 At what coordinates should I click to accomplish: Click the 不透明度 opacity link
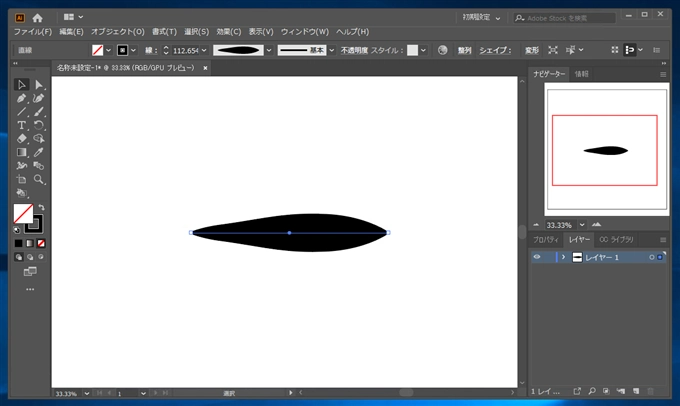coord(354,50)
